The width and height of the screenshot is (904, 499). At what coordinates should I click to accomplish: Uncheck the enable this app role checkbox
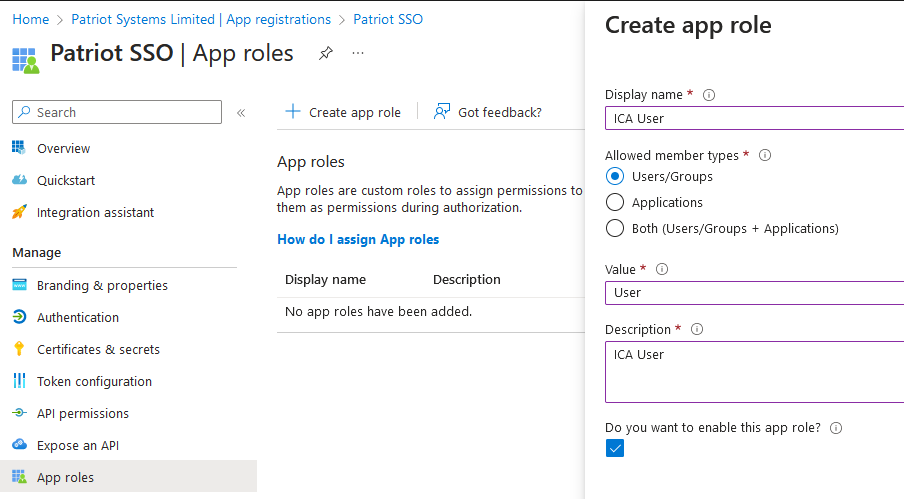click(615, 448)
